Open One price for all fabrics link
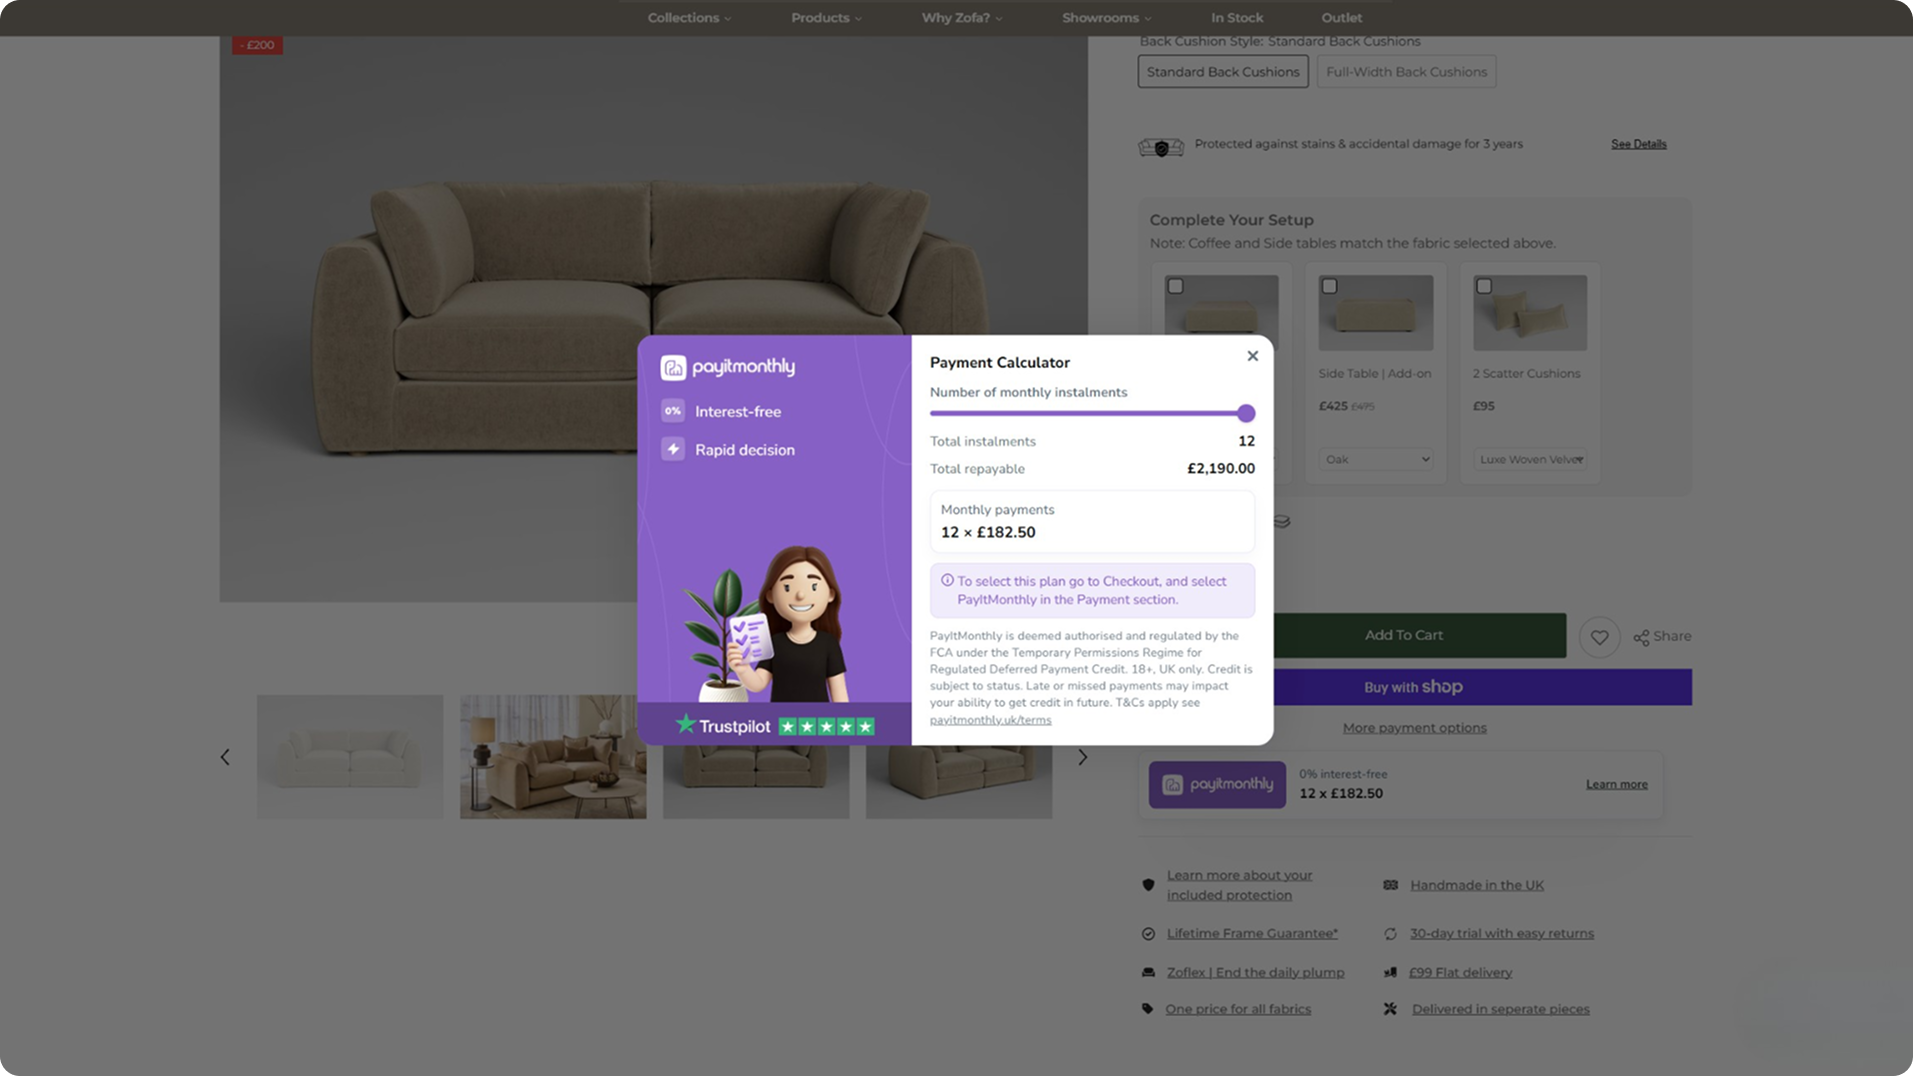 [x=1238, y=1010]
